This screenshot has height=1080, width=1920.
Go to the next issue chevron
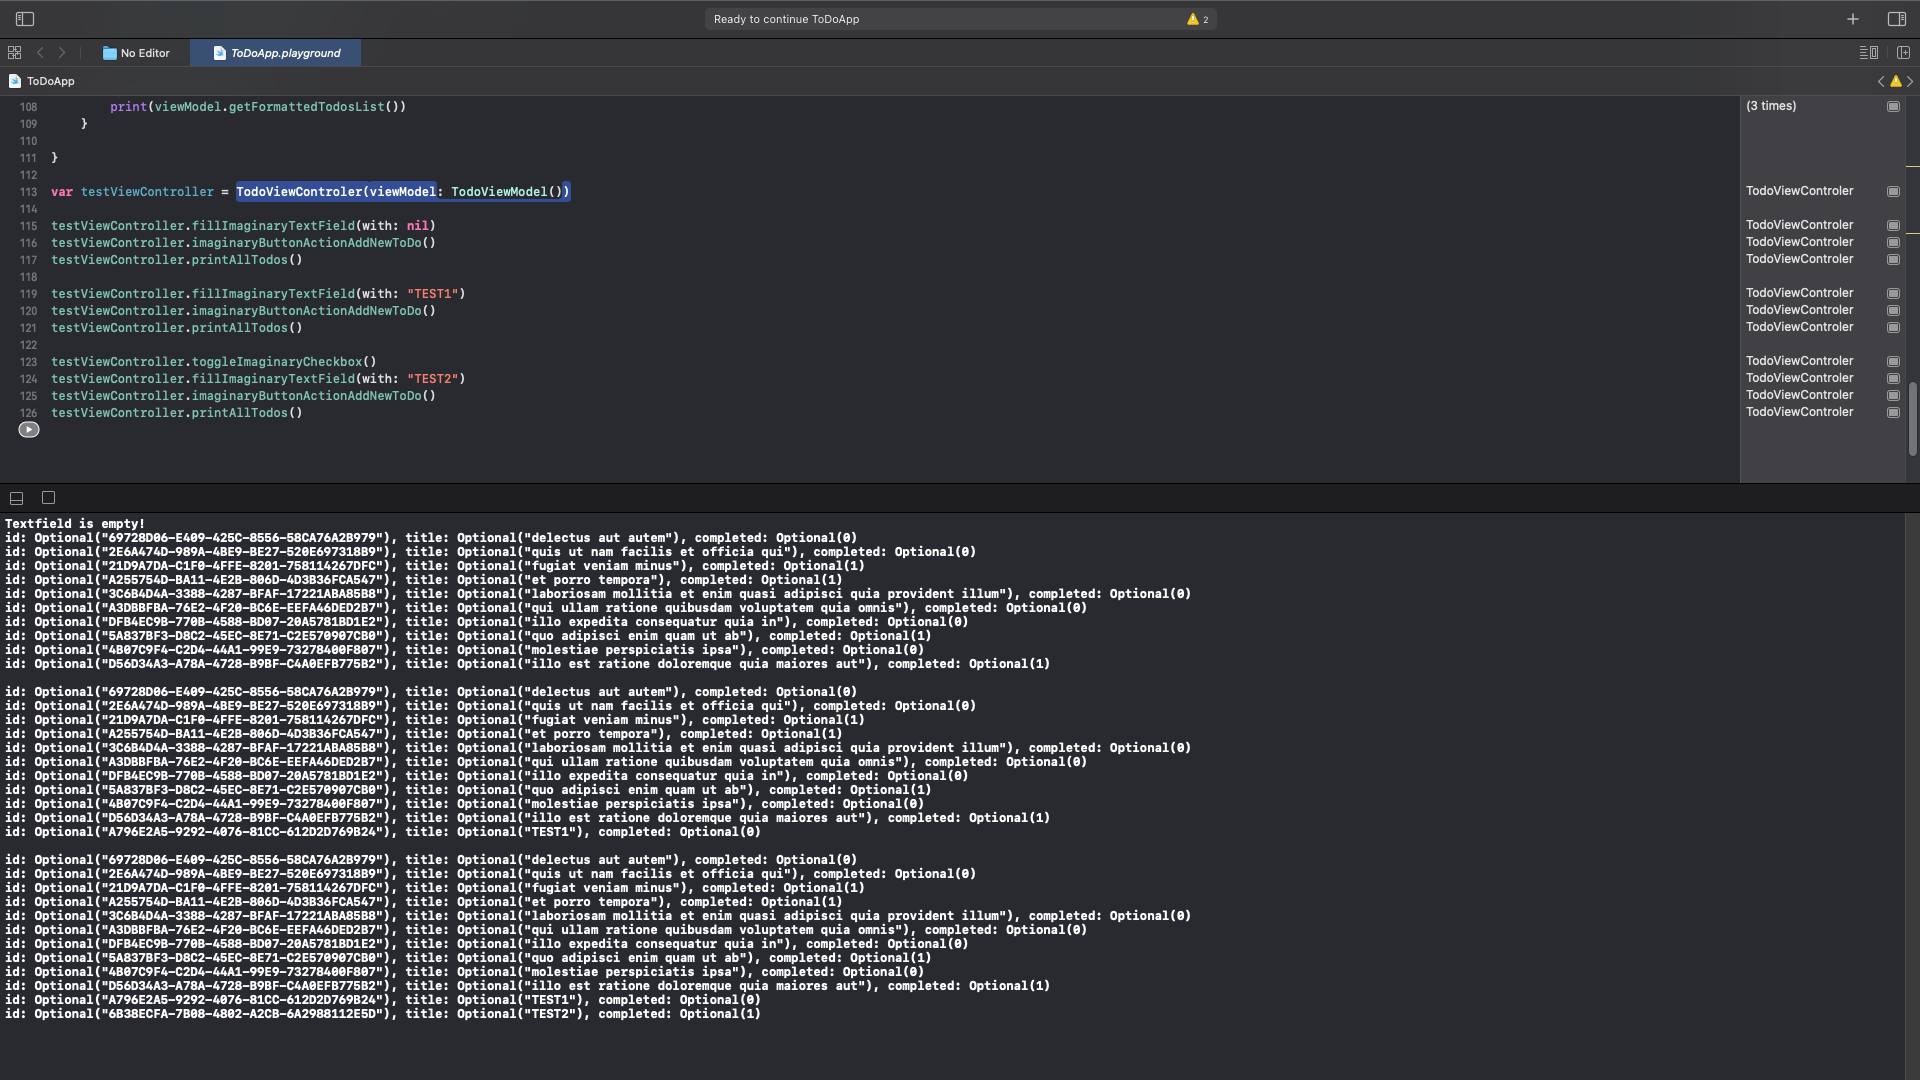(1910, 81)
